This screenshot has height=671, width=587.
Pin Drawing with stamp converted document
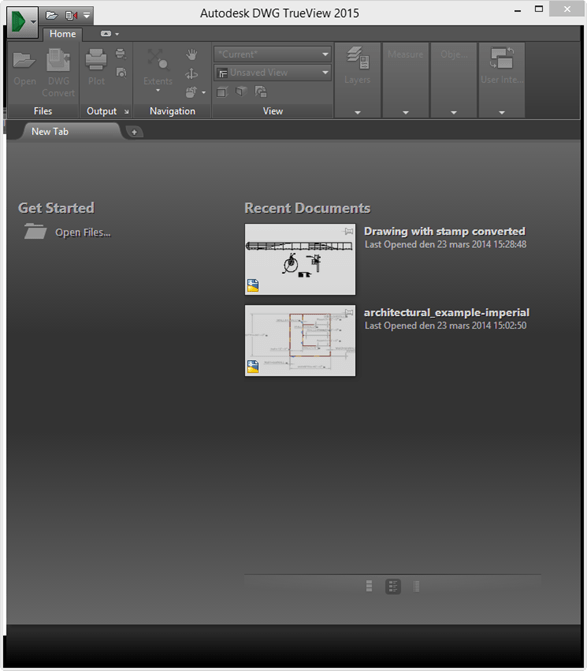pos(349,231)
